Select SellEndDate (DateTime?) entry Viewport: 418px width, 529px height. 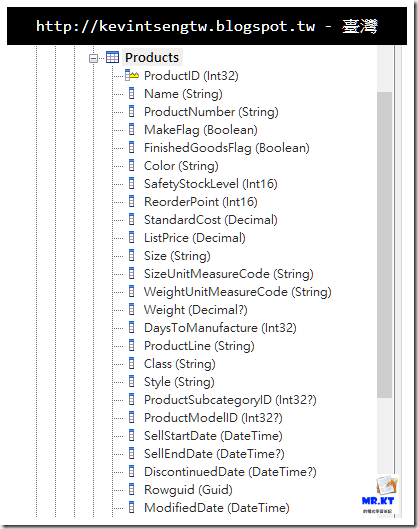[x=214, y=454]
